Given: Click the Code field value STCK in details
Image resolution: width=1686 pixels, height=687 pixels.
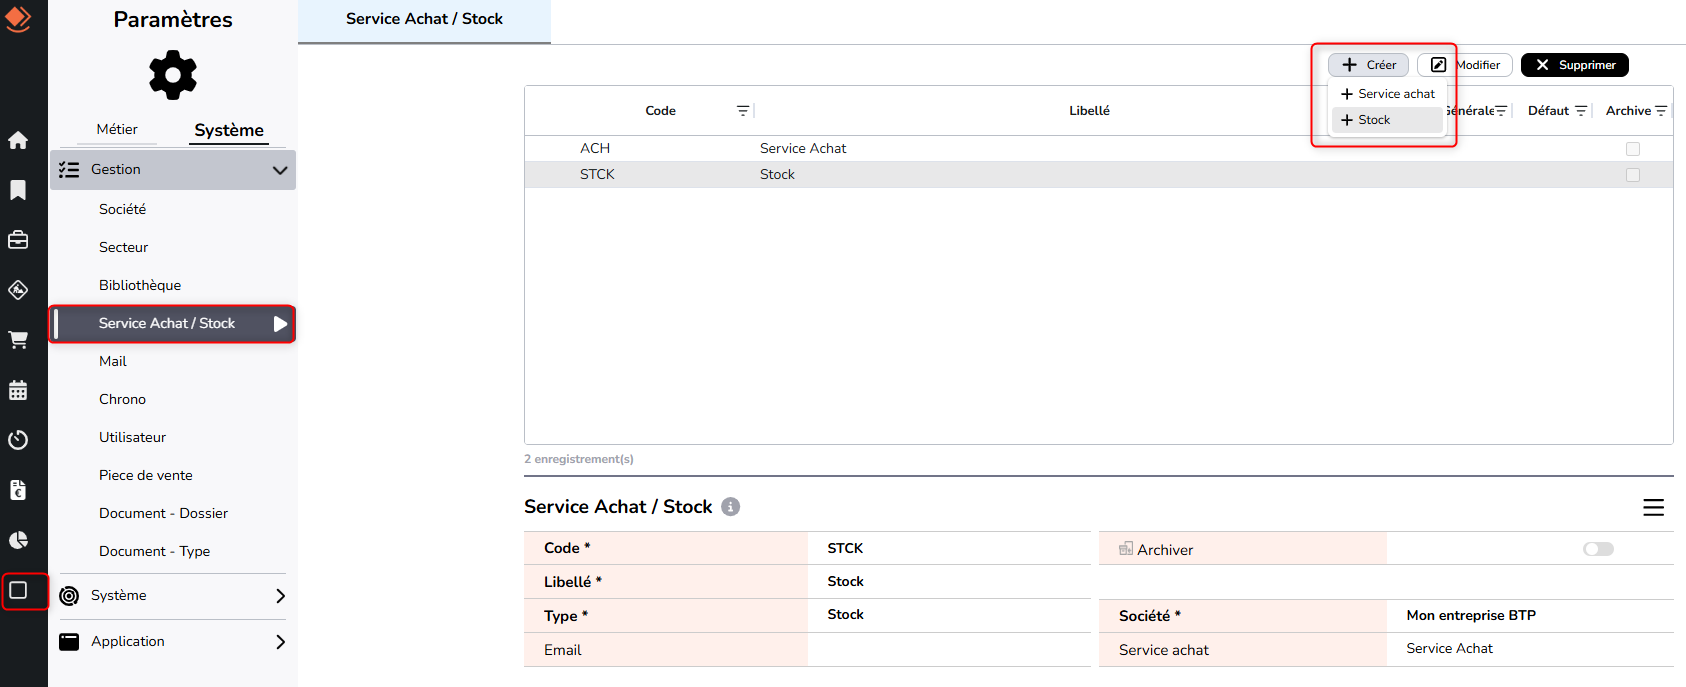Looking at the screenshot, I should (x=845, y=548).
